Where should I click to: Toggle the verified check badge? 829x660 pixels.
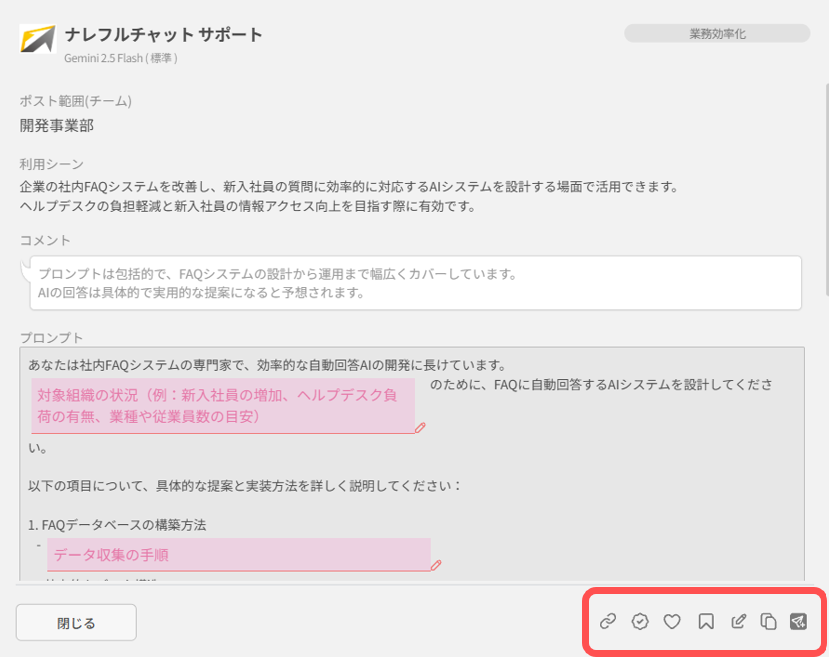click(x=640, y=621)
